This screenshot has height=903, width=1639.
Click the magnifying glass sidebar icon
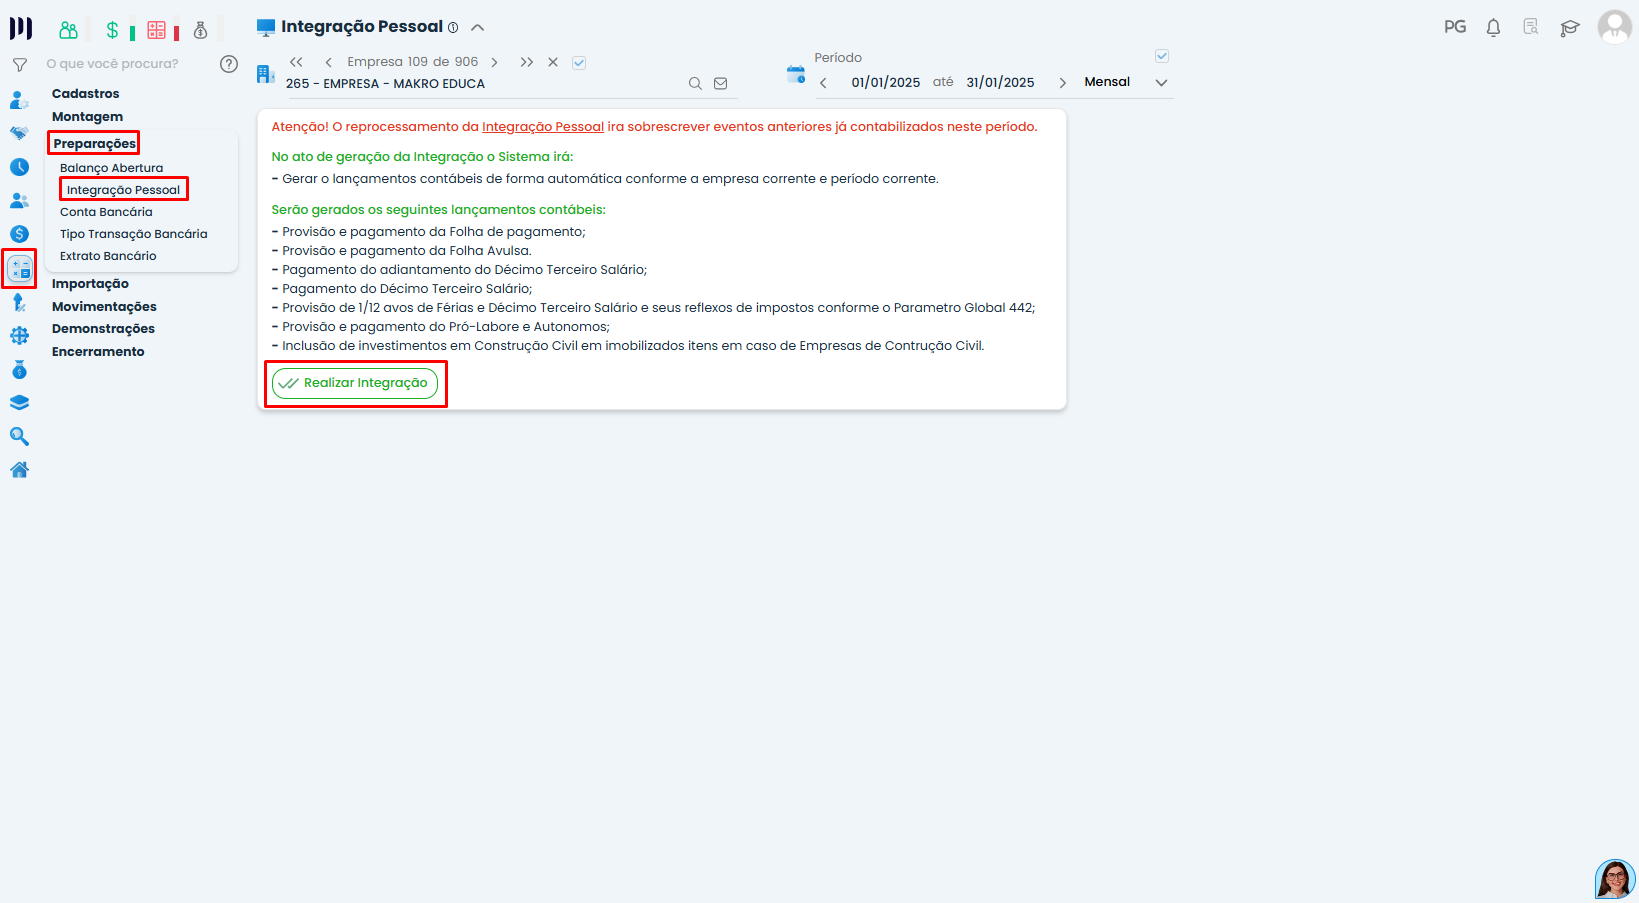[x=19, y=437]
